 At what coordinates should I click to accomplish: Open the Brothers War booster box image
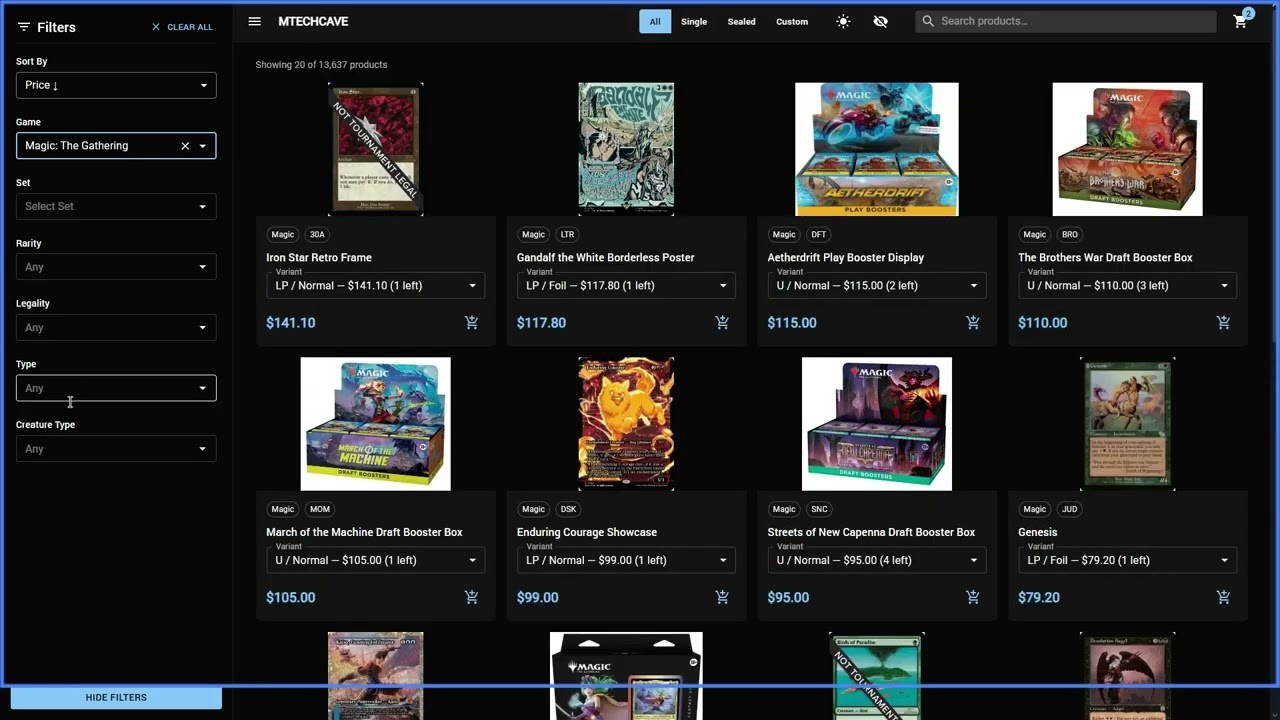click(1127, 149)
